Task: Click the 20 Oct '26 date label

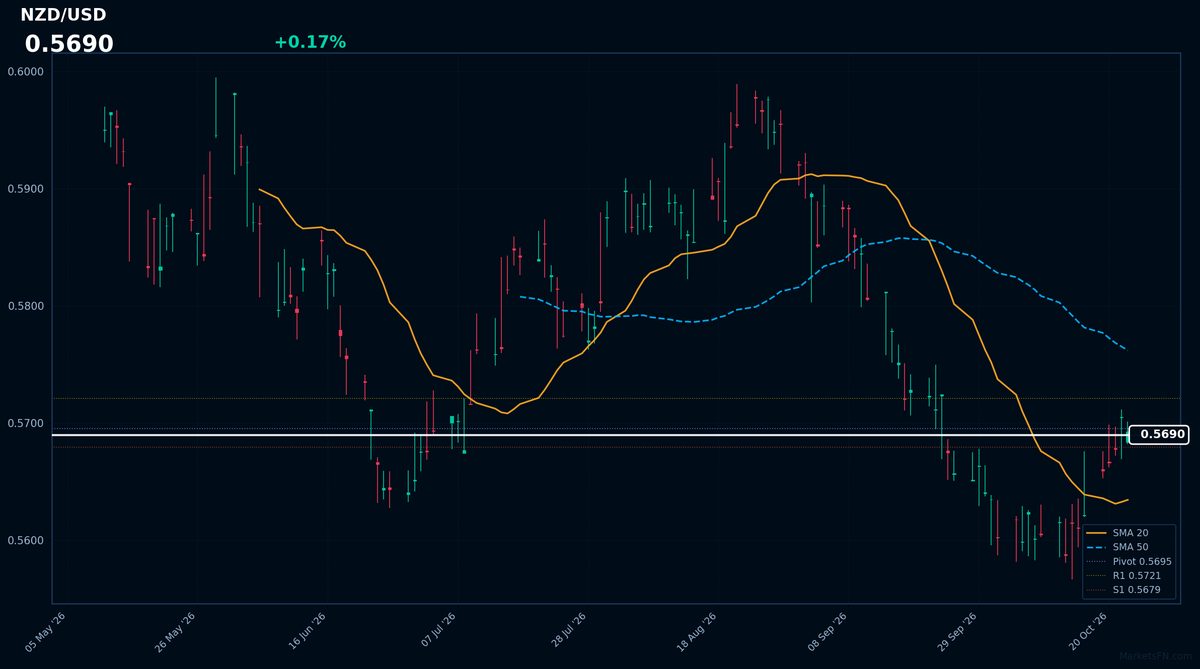Action: (x=1086, y=631)
